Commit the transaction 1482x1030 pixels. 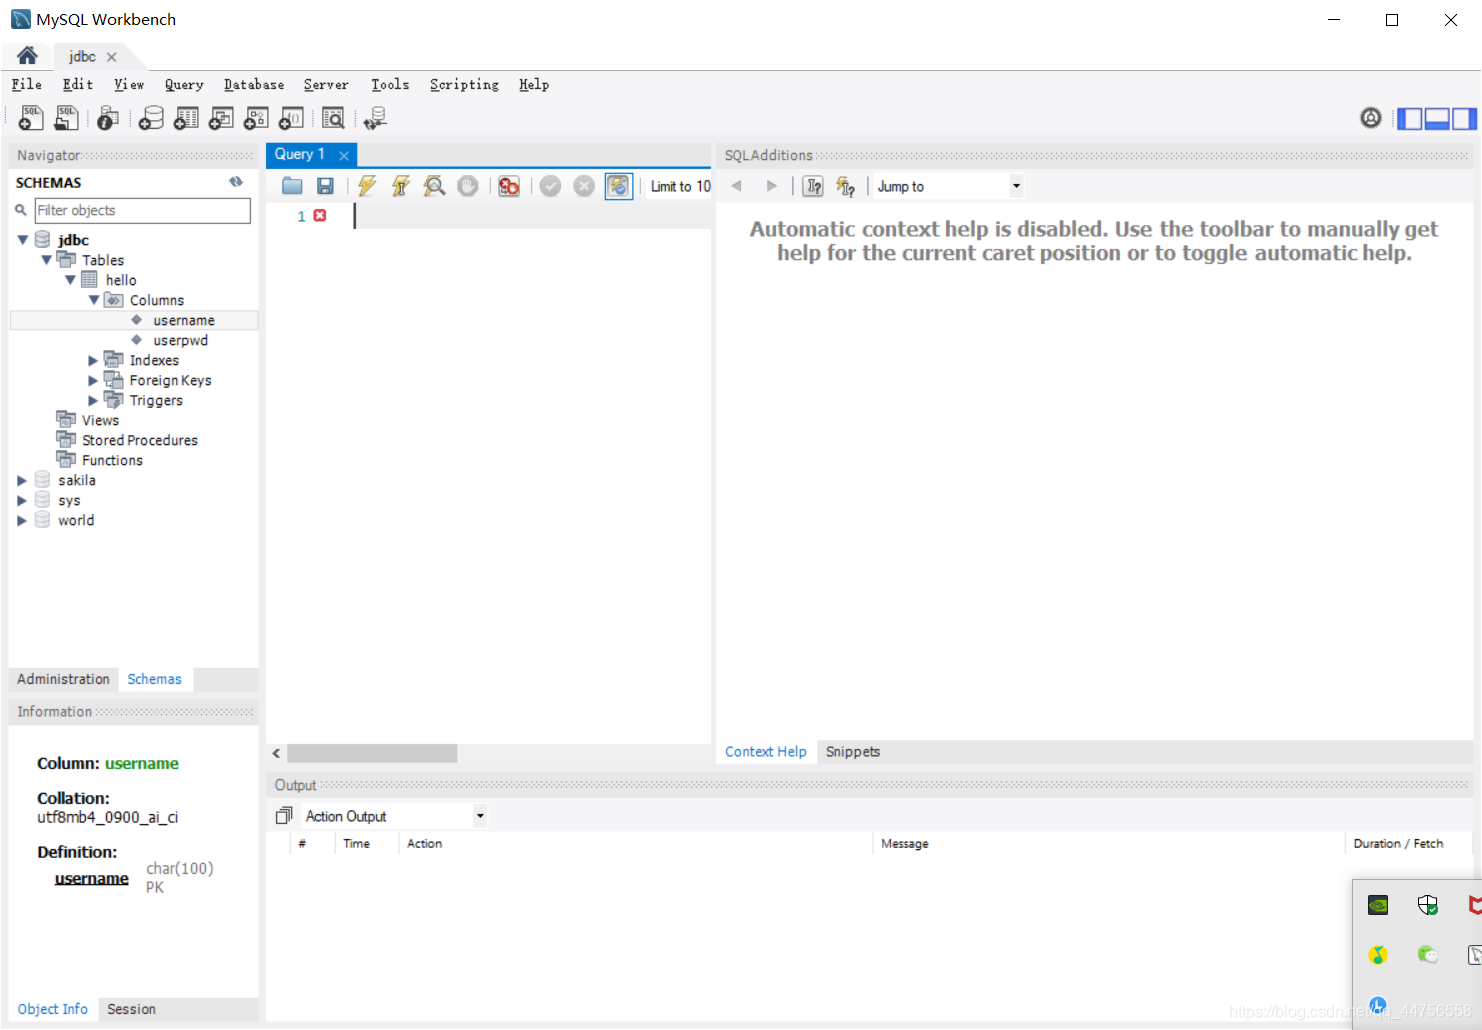[550, 186]
